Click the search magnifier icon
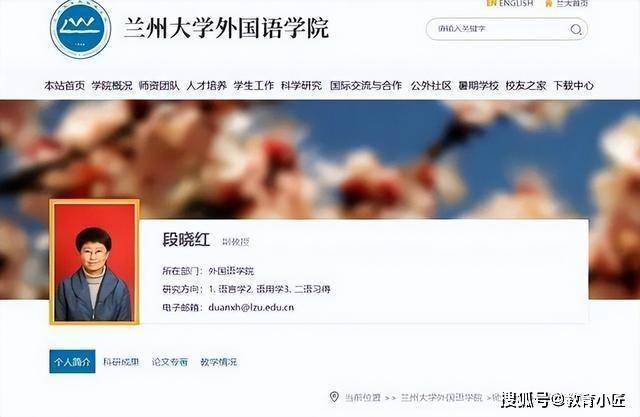 [x=576, y=29]
